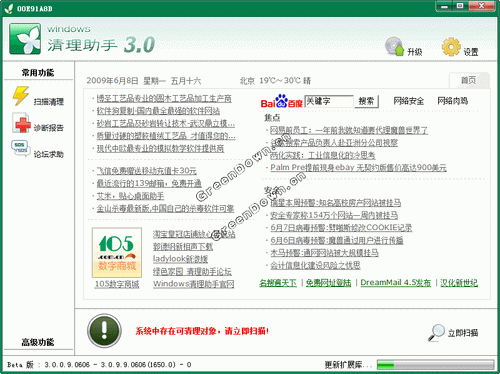
Task: Open link 砂岩工艺品及砂岩转让技术-武汉鼎立模
Action: pyautogui.click(x=166, y=123)
